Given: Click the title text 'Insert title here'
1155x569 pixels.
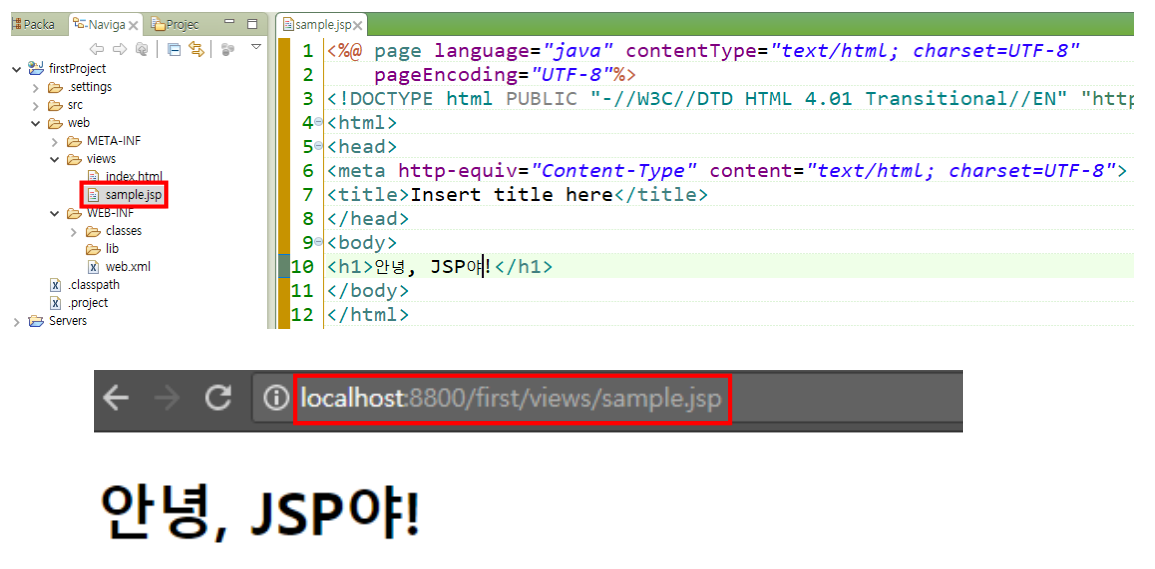Looking at the screenshot, I should pyautogui.click(x=511, y=195).
